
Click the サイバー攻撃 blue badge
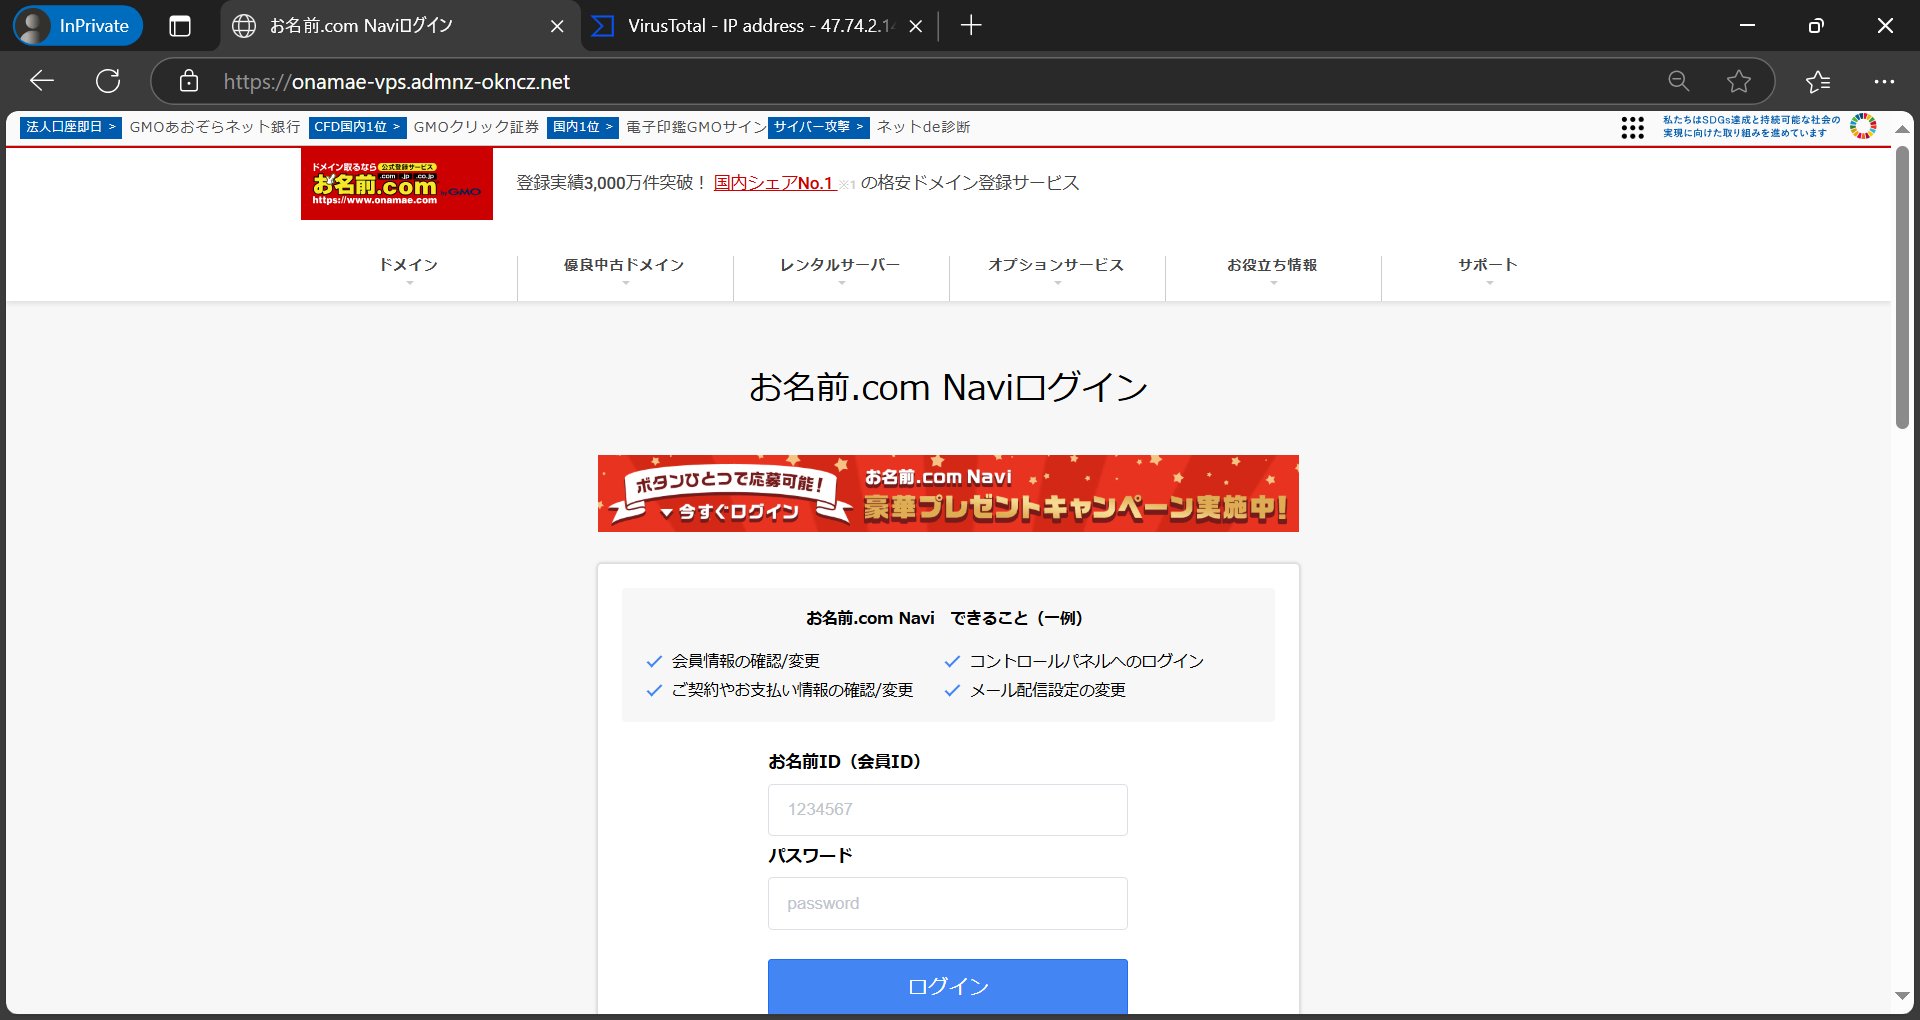pos(818,127)
